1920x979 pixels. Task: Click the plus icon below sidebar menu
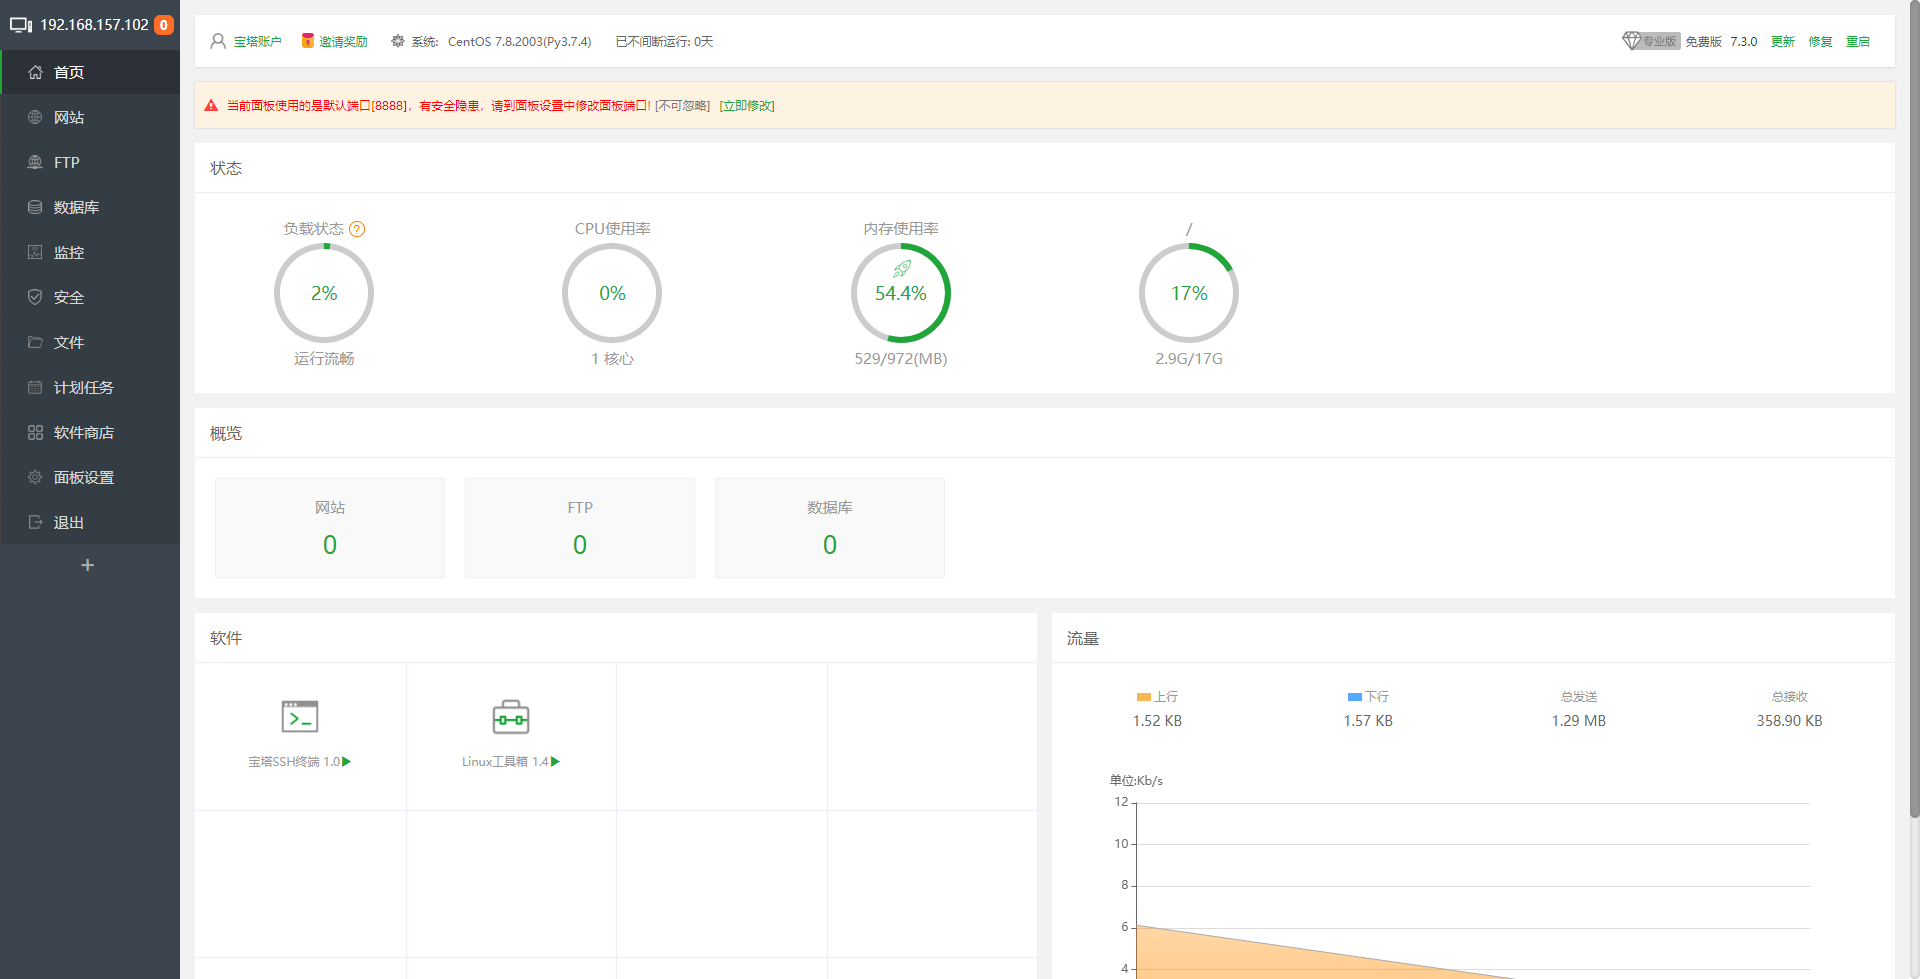pyautogui.click(x=88, y=565)
